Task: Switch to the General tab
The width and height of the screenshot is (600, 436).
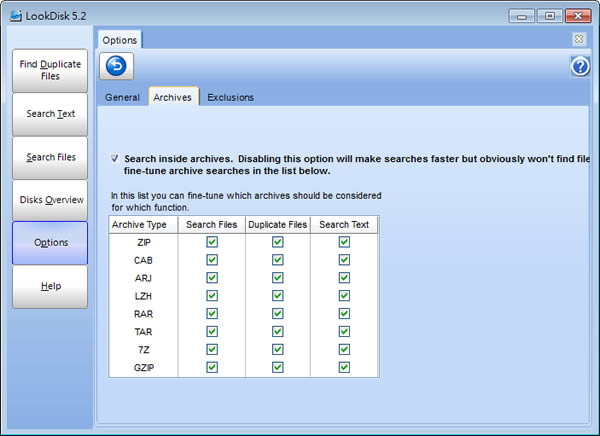Action: click(122, 97)
